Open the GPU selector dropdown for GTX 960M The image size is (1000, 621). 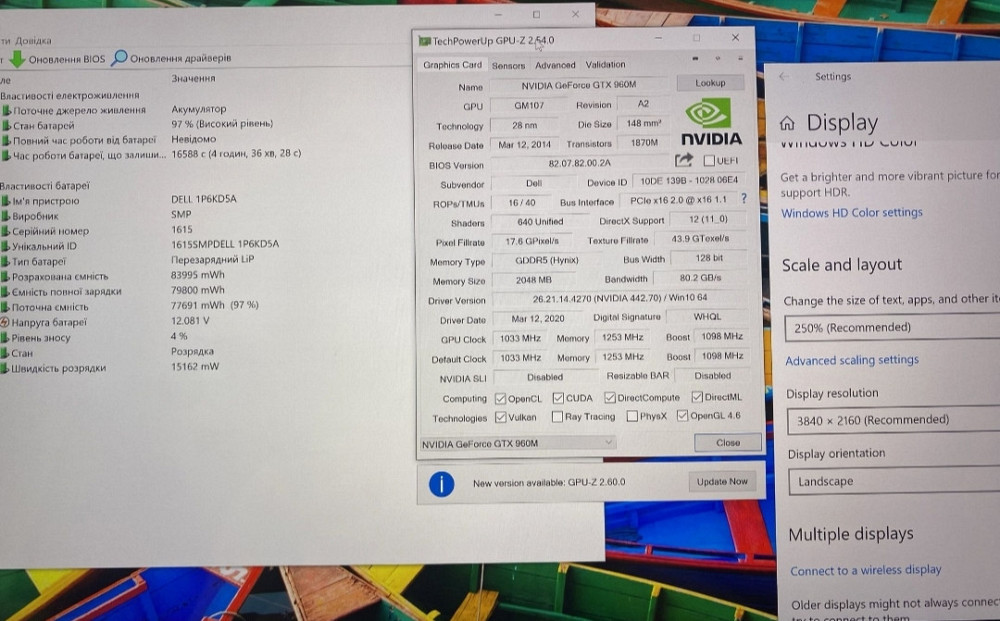tap(518, 443)
